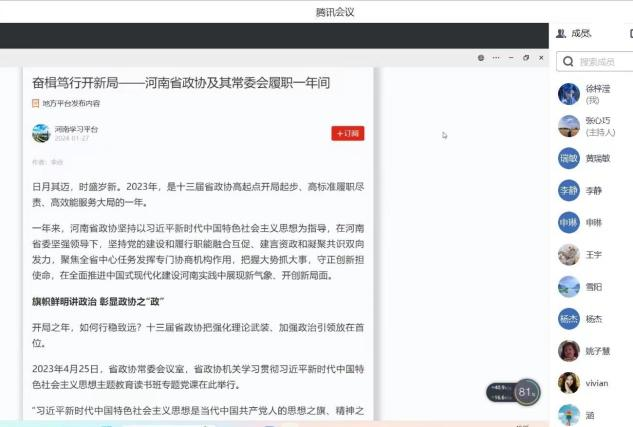Viewport: 633px width, 427px height.
Task: Click the magnifier icon in member search
Action: pos(568,62)
